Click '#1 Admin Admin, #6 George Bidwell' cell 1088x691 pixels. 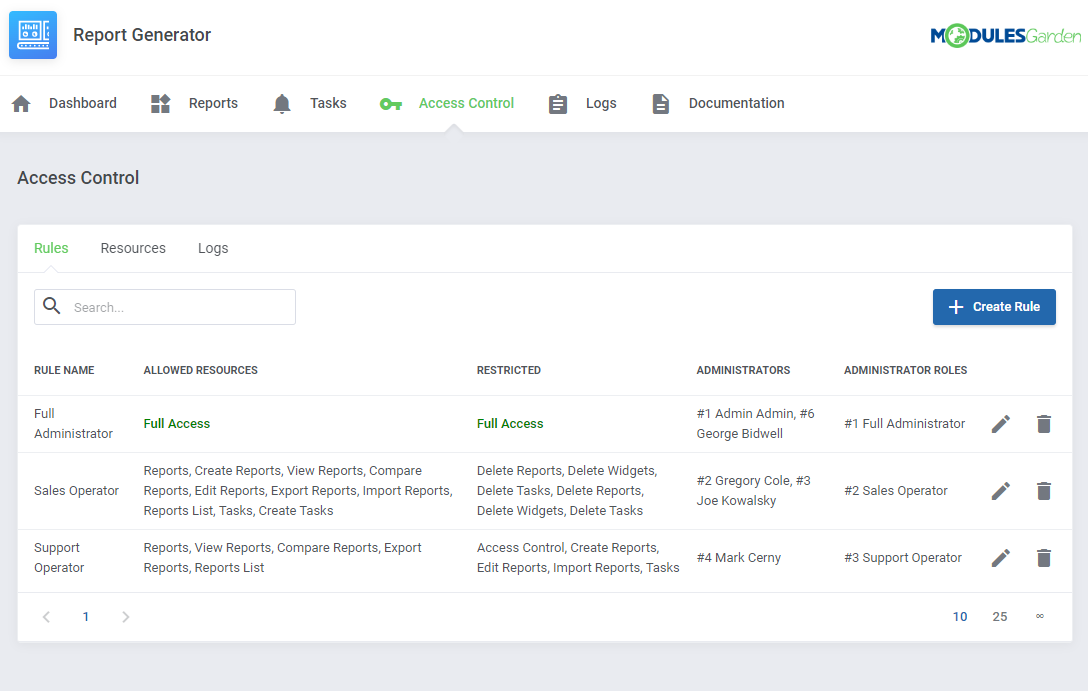point(756,424)
